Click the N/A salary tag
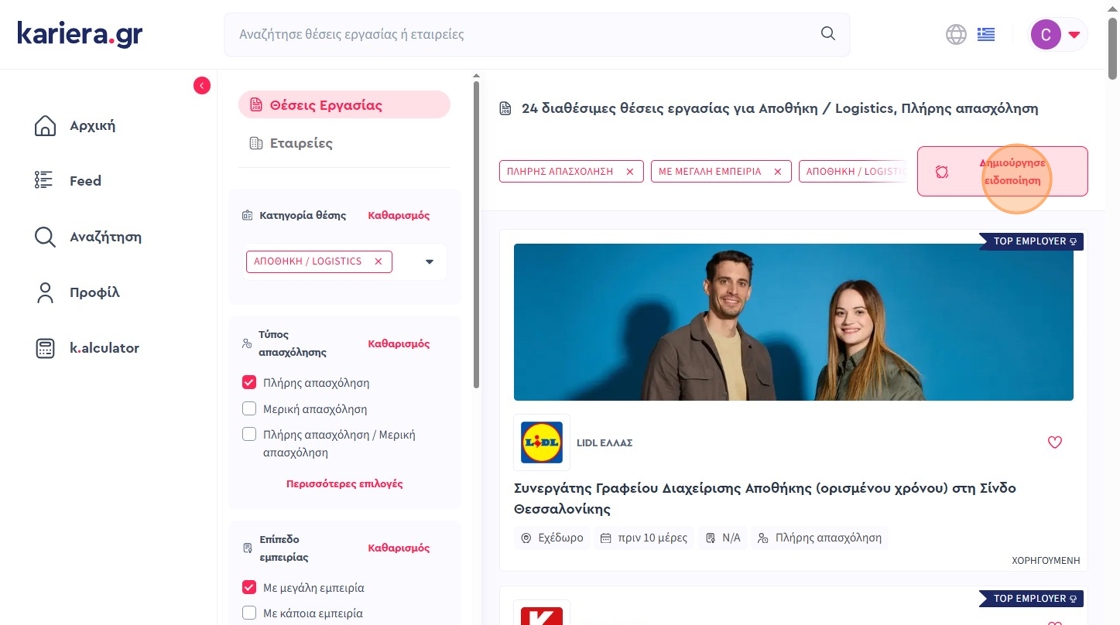Screen dimensions: 1120x625 pyautogui.click(x=723, y=538)
